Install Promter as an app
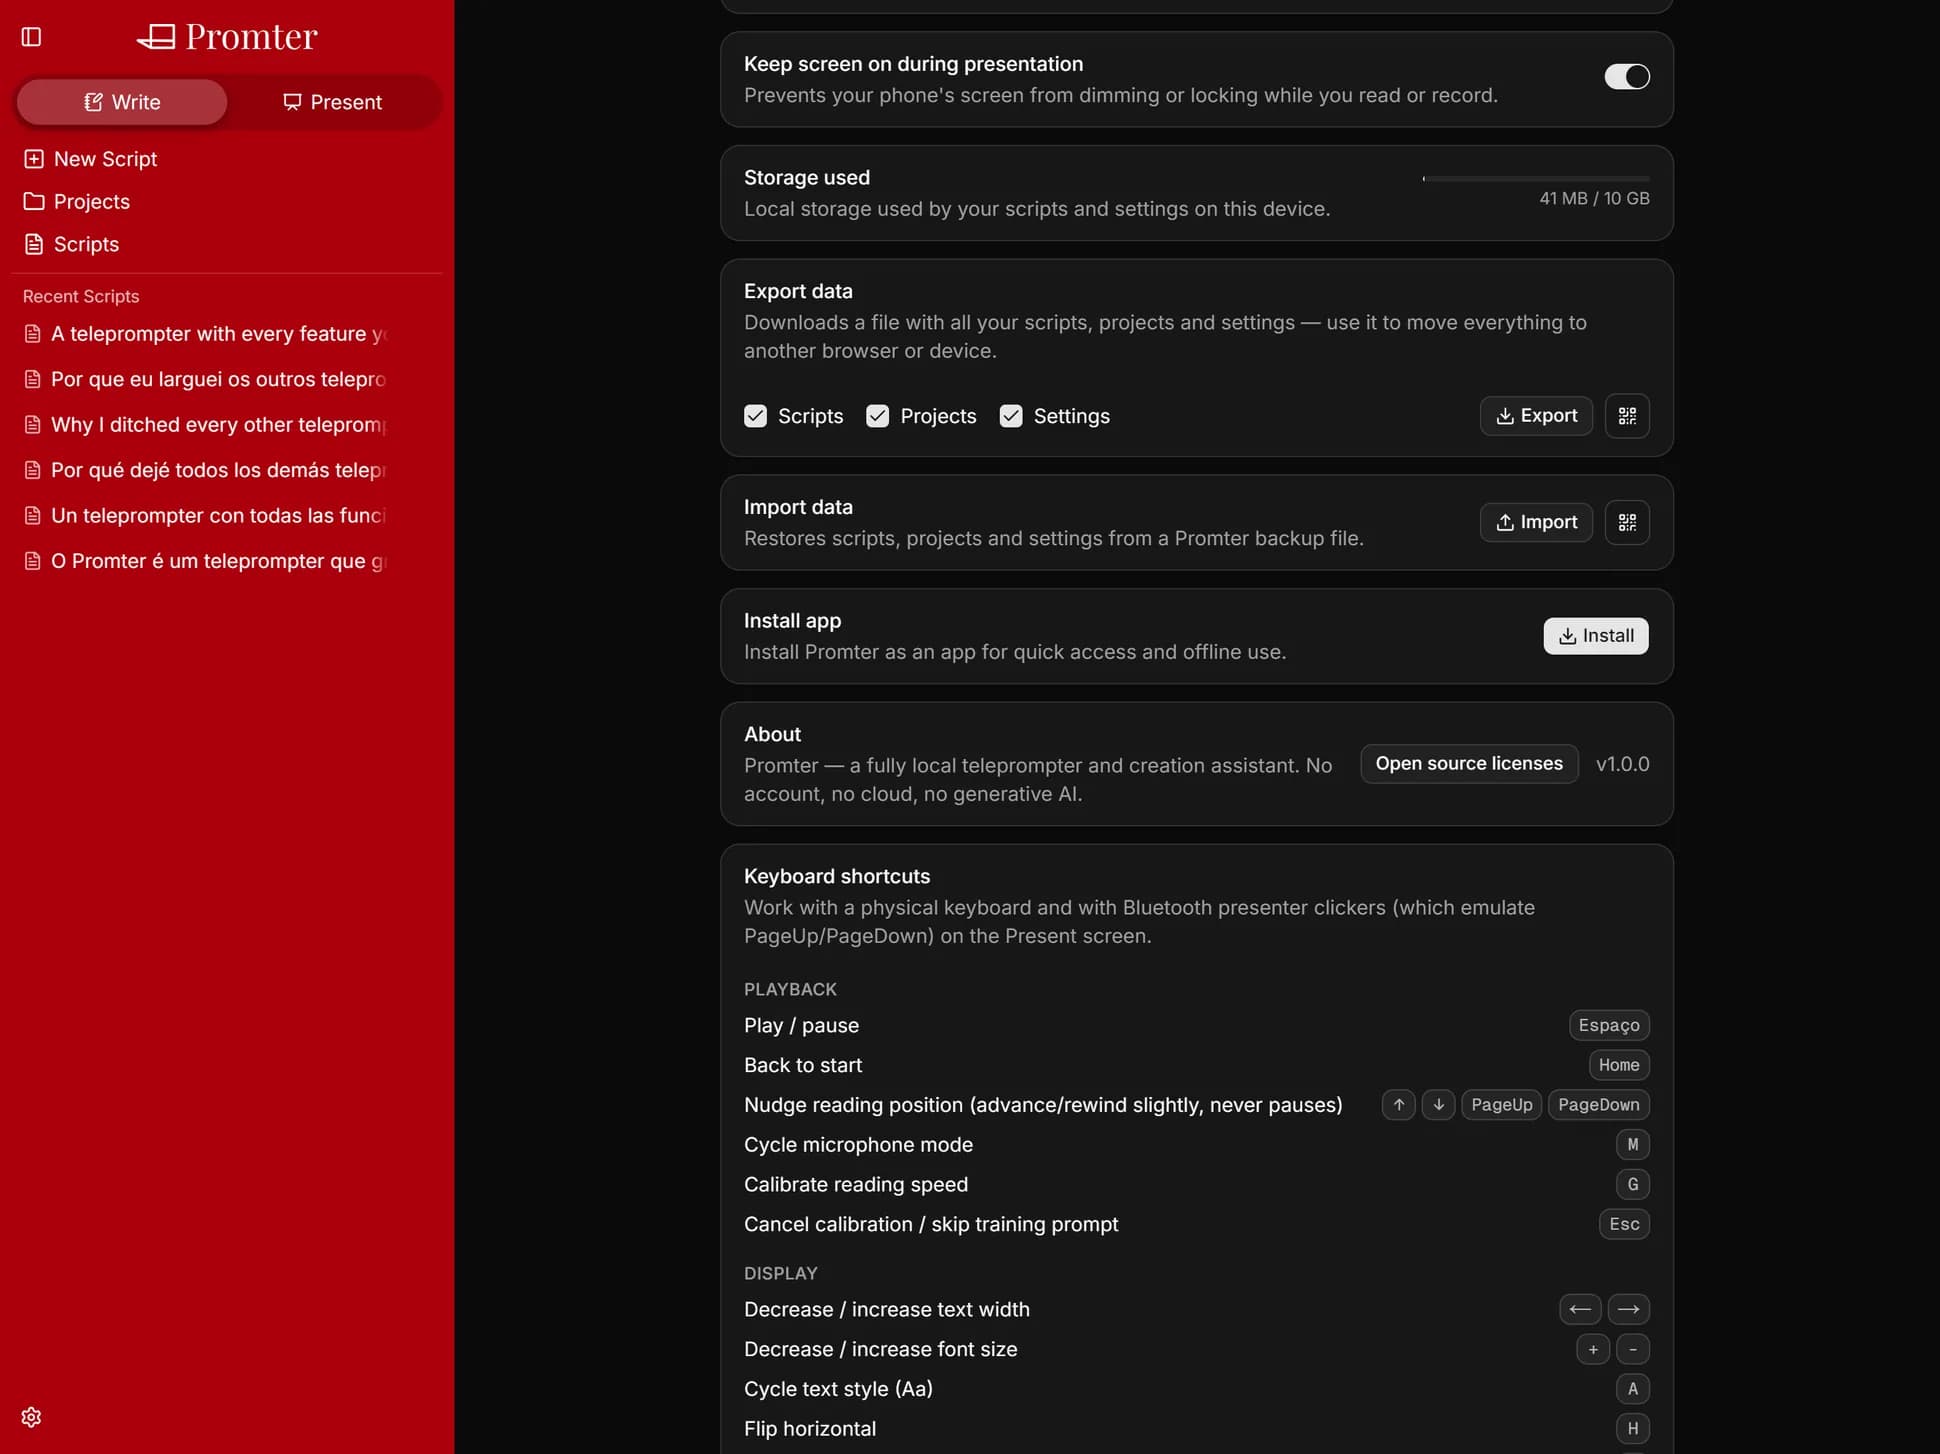1940x1454 pixels. (x=1596, y=636)
